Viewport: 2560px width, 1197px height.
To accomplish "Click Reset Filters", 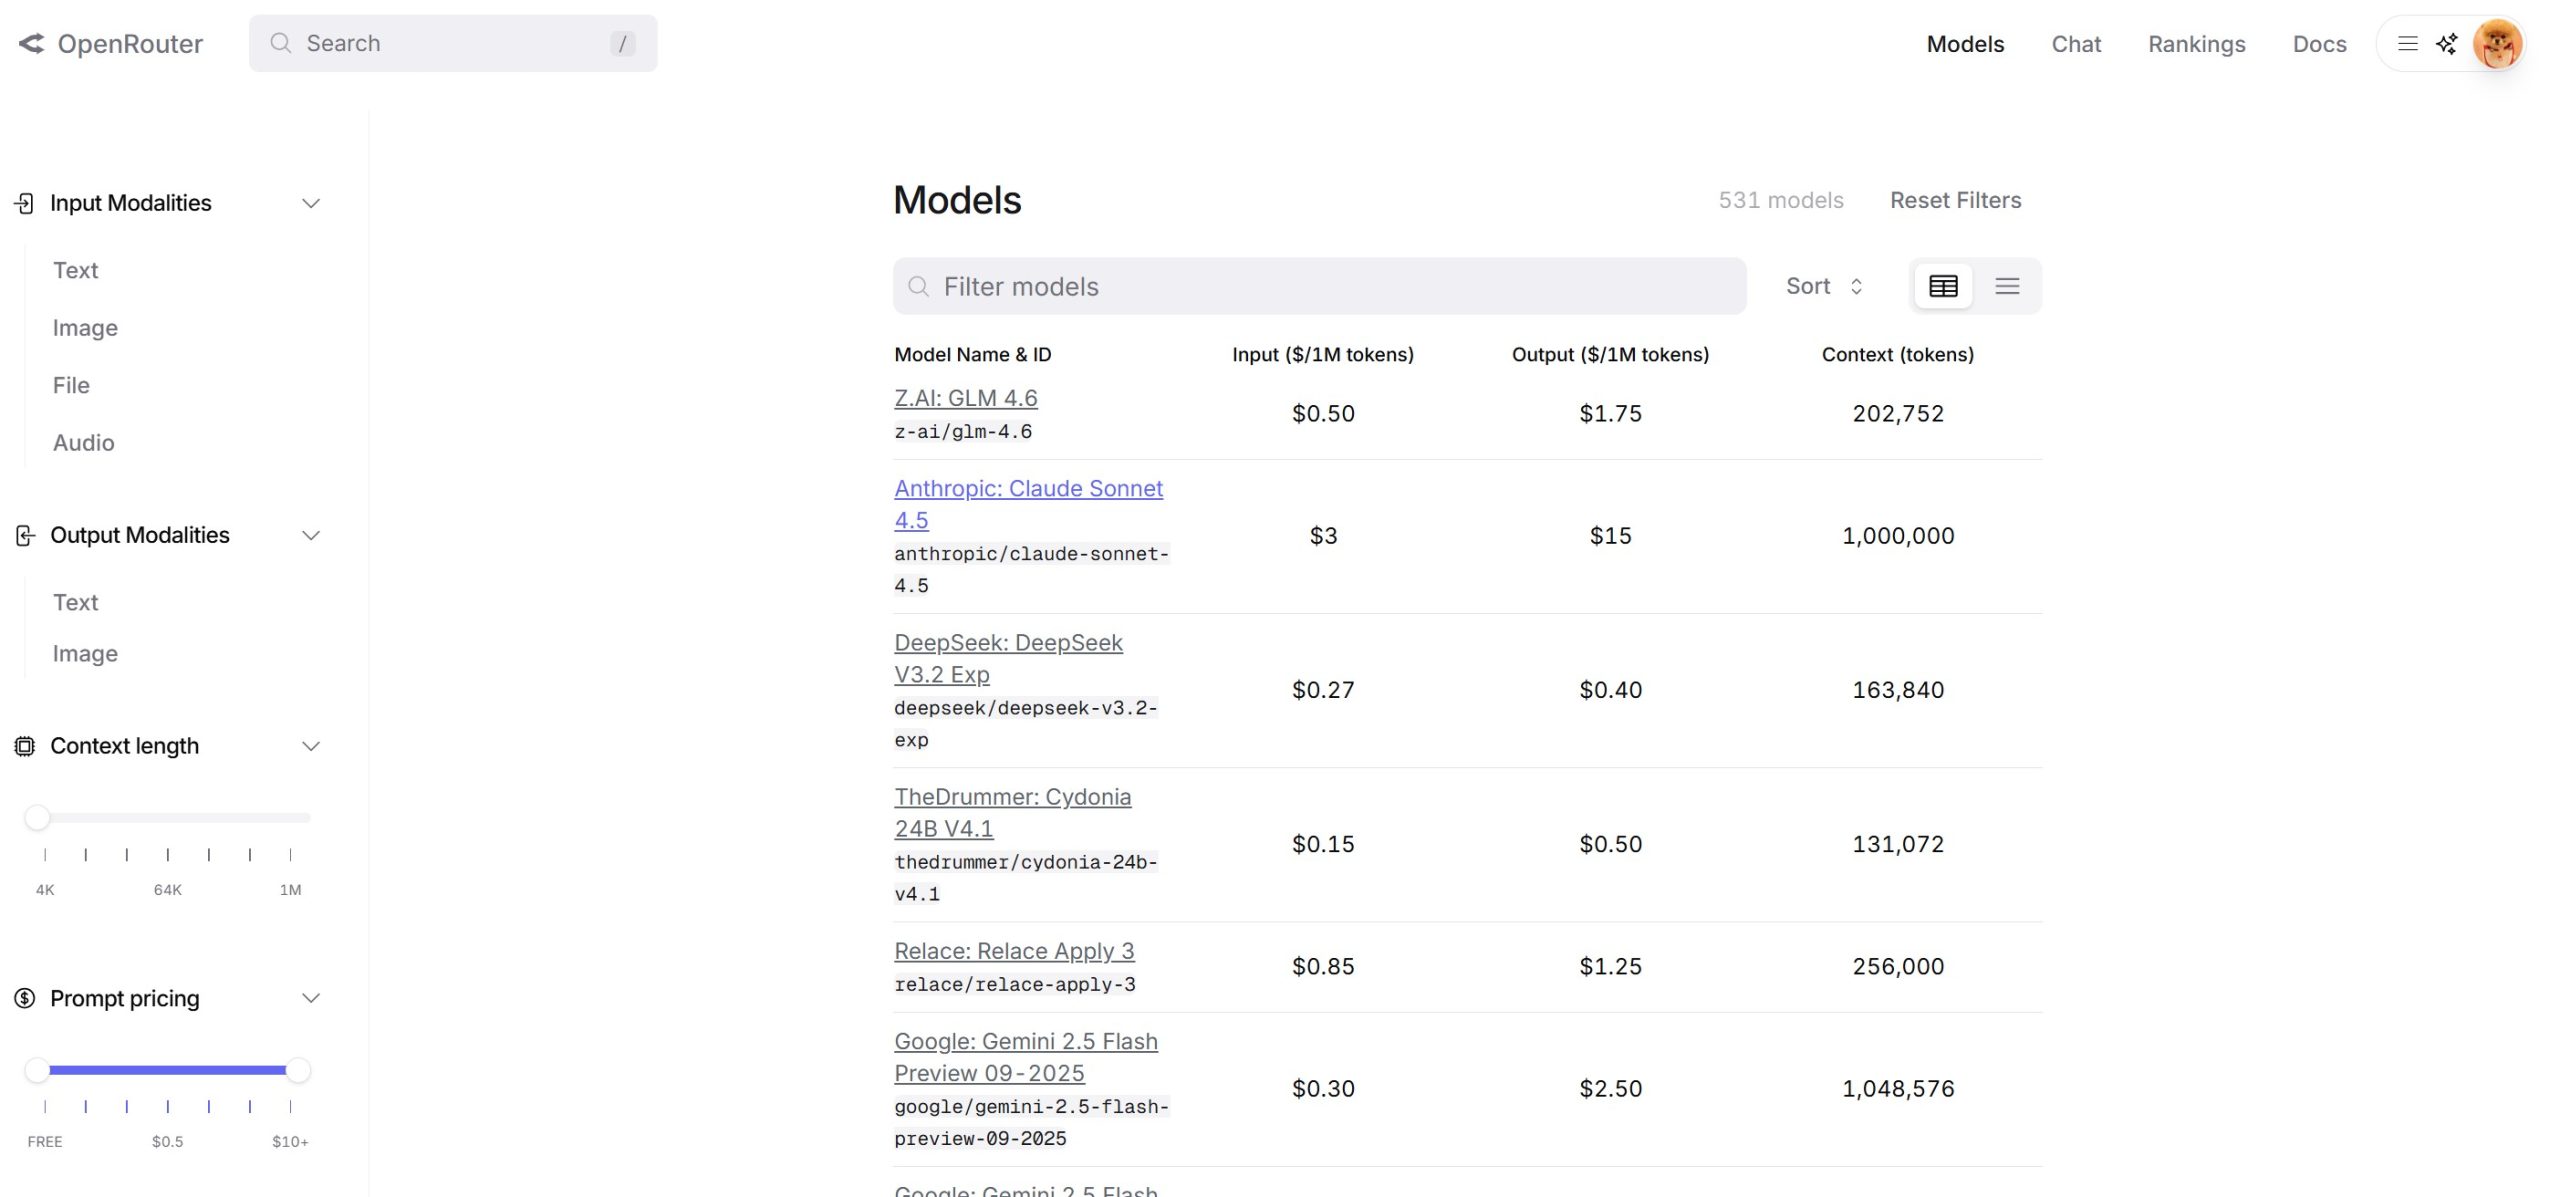I will pyautogui.click(x=1955, y=201).
